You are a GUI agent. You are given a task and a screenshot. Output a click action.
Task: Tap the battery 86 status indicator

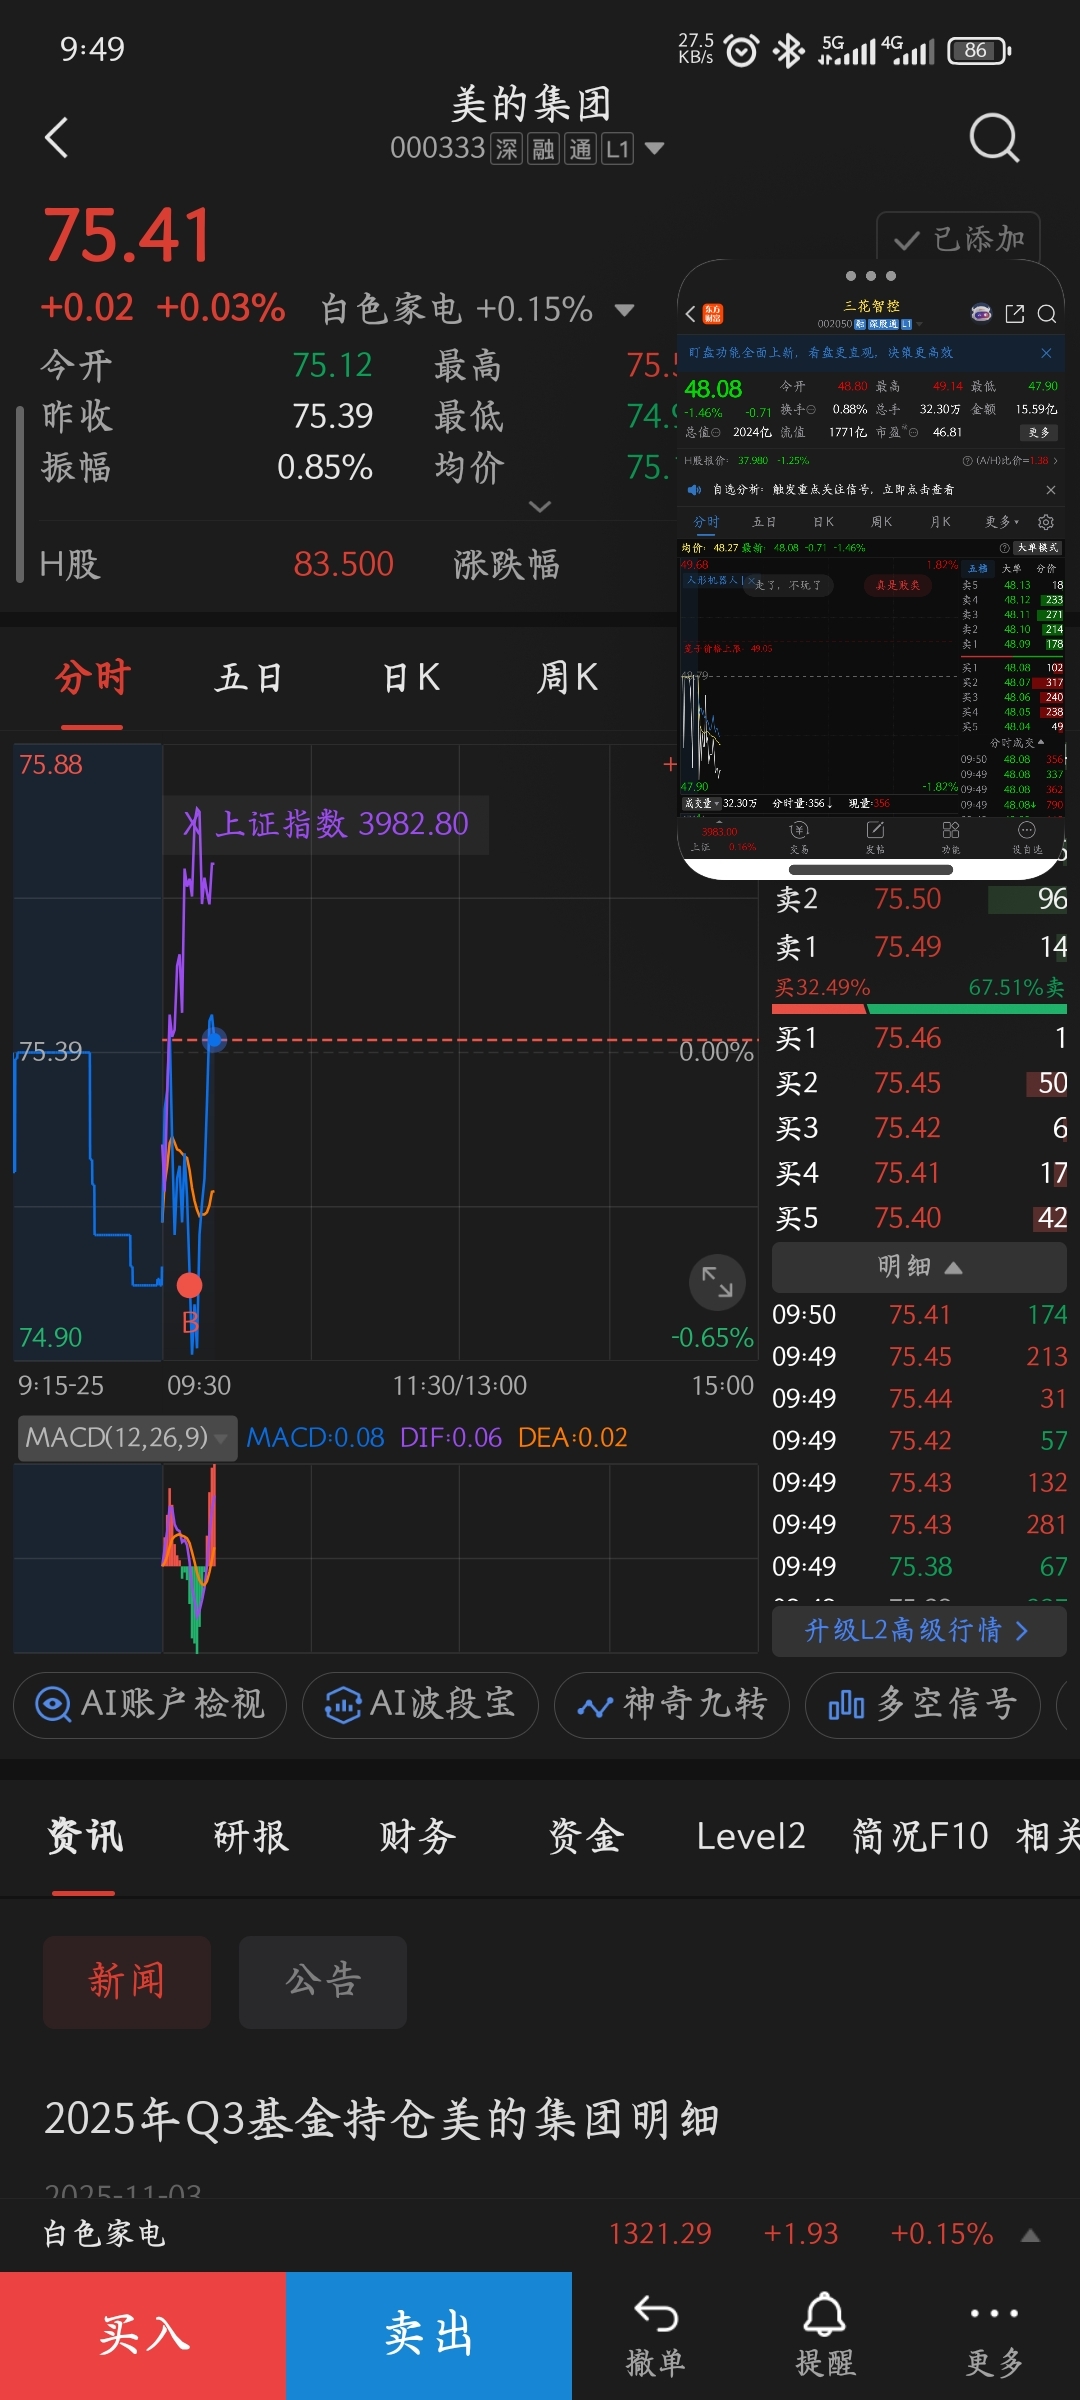[x=979, y=50]
